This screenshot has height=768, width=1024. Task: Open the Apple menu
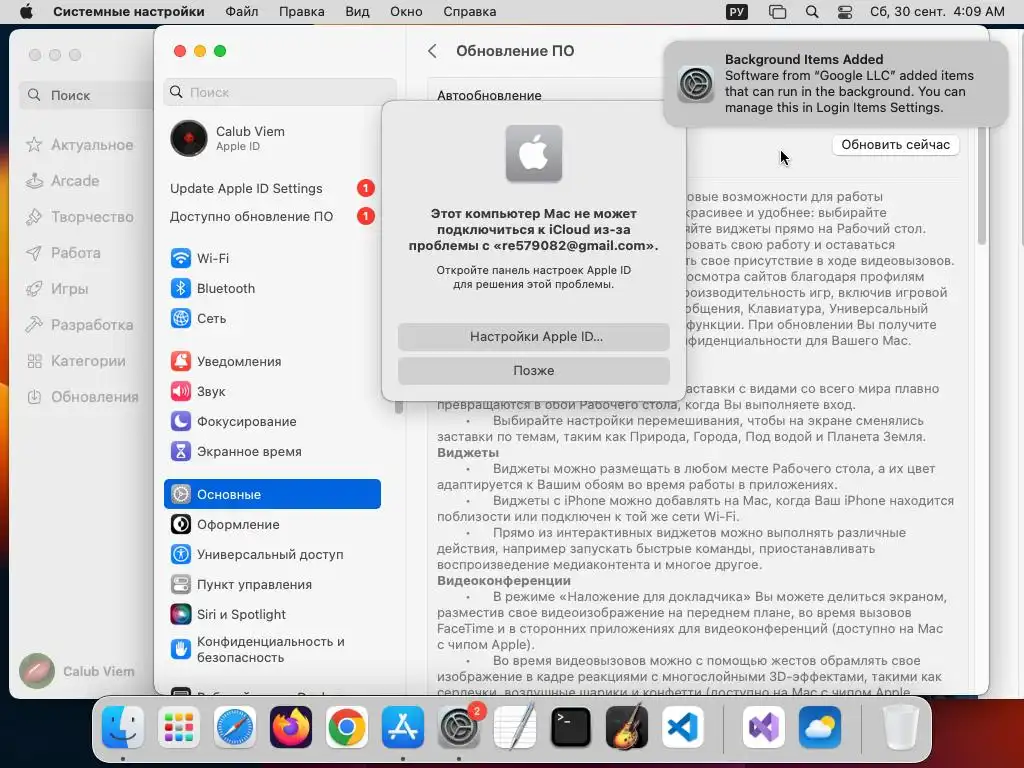coord(26,12)
